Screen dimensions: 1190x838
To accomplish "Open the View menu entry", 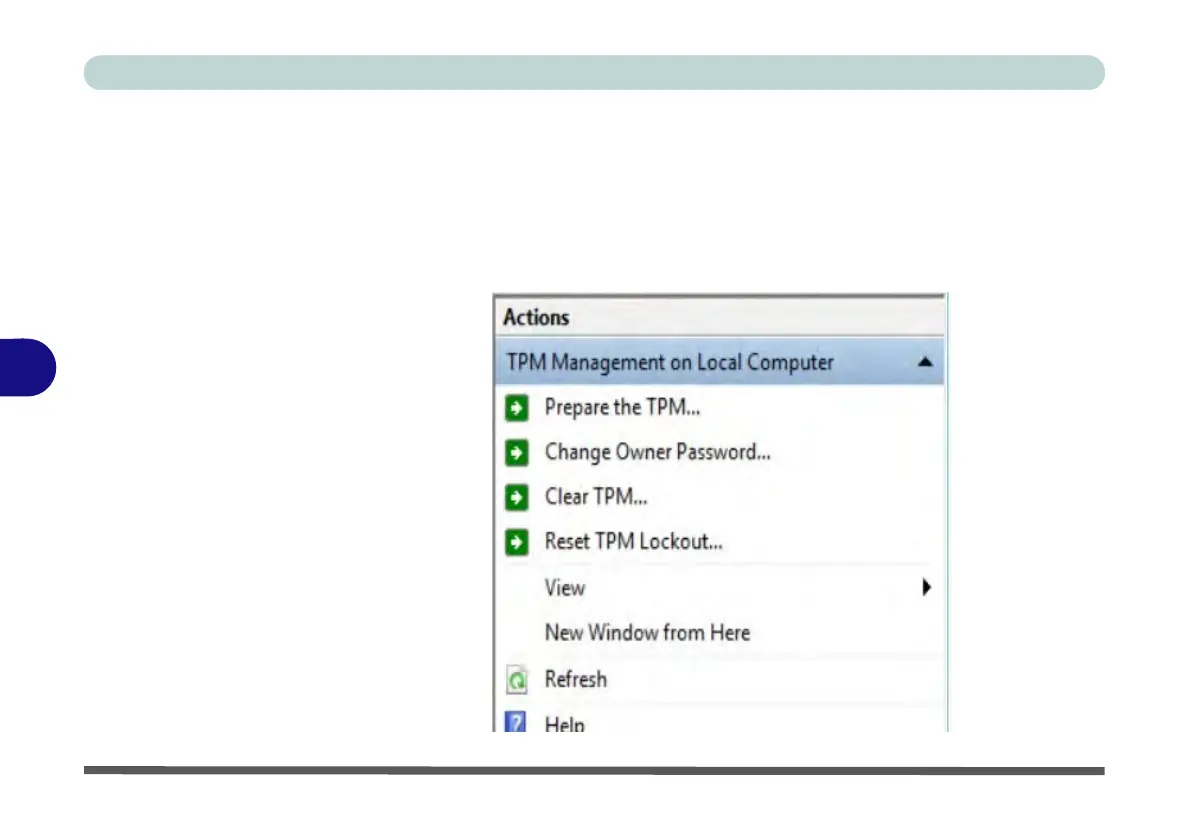I will click(x=565, y=588).
